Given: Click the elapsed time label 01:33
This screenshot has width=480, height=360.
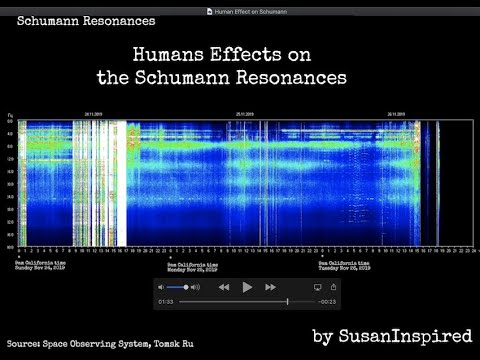Looking at the screenshot, I should (x=166, y=302).
